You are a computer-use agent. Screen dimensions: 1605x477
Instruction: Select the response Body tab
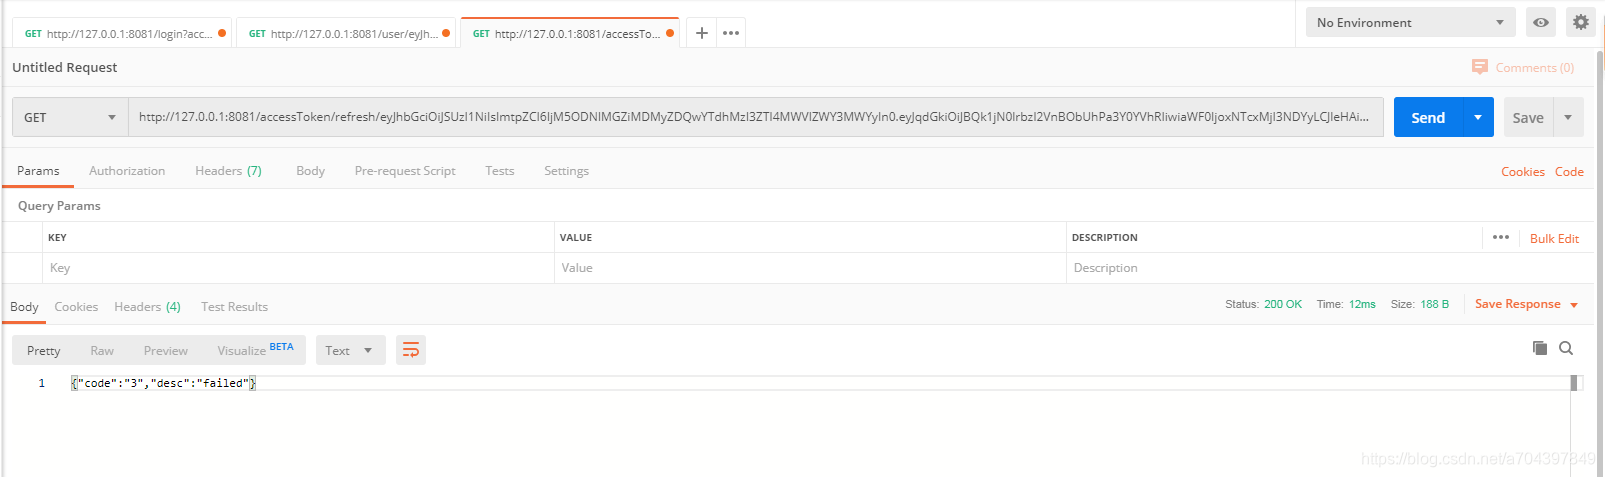pyautogui.click(x=24, y=307)
